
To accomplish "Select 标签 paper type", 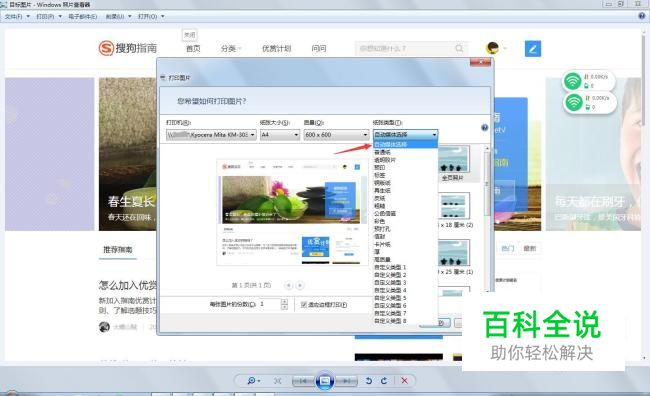I will 405,175.
